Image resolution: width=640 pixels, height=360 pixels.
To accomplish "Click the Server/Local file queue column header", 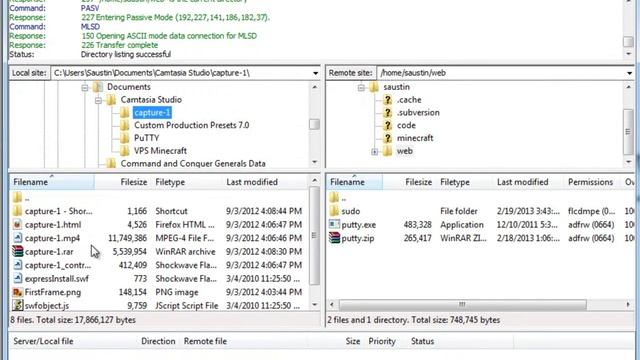I will pyautogui.click(x=43, y=341).
